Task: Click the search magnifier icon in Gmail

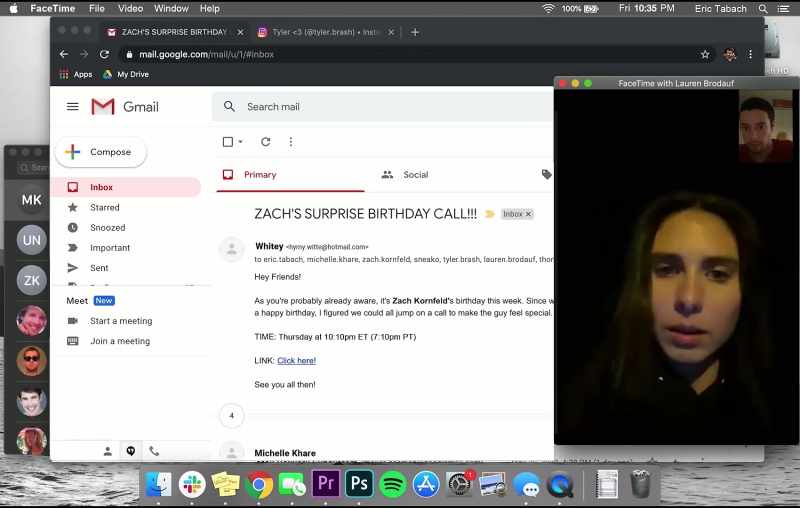Action: tap(229, 106)
